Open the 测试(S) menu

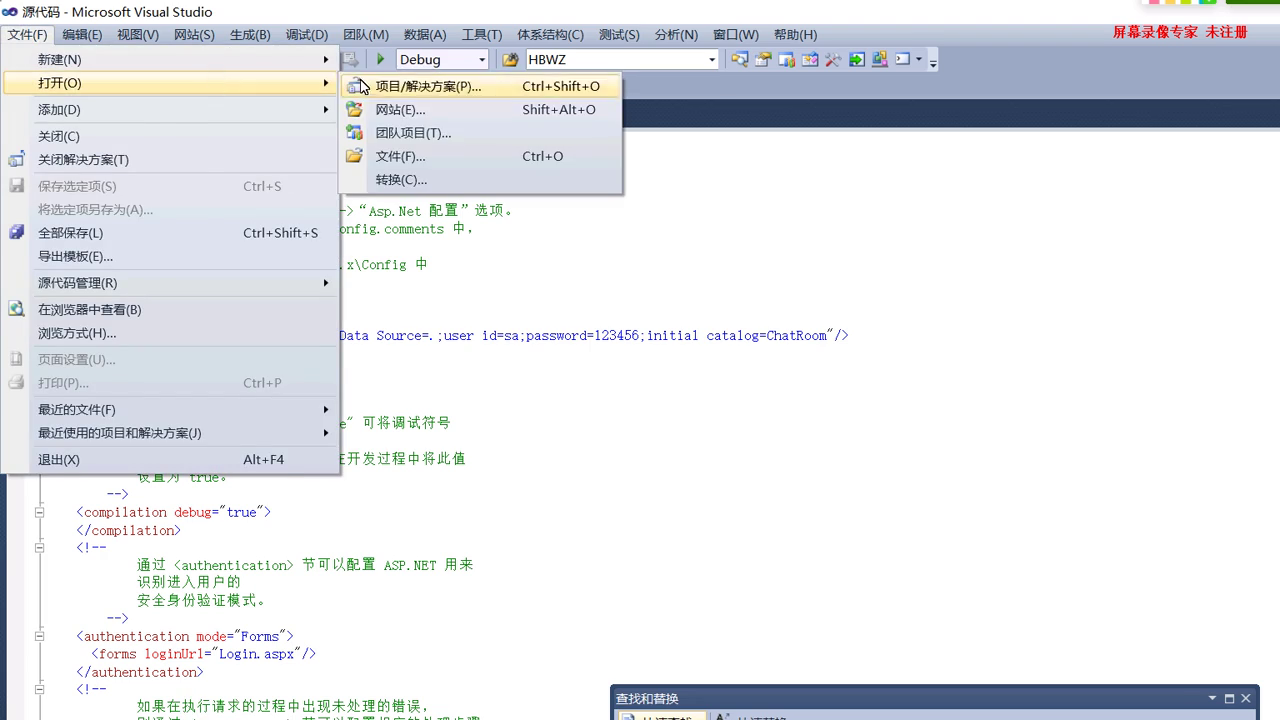click(x=619, y=35)
